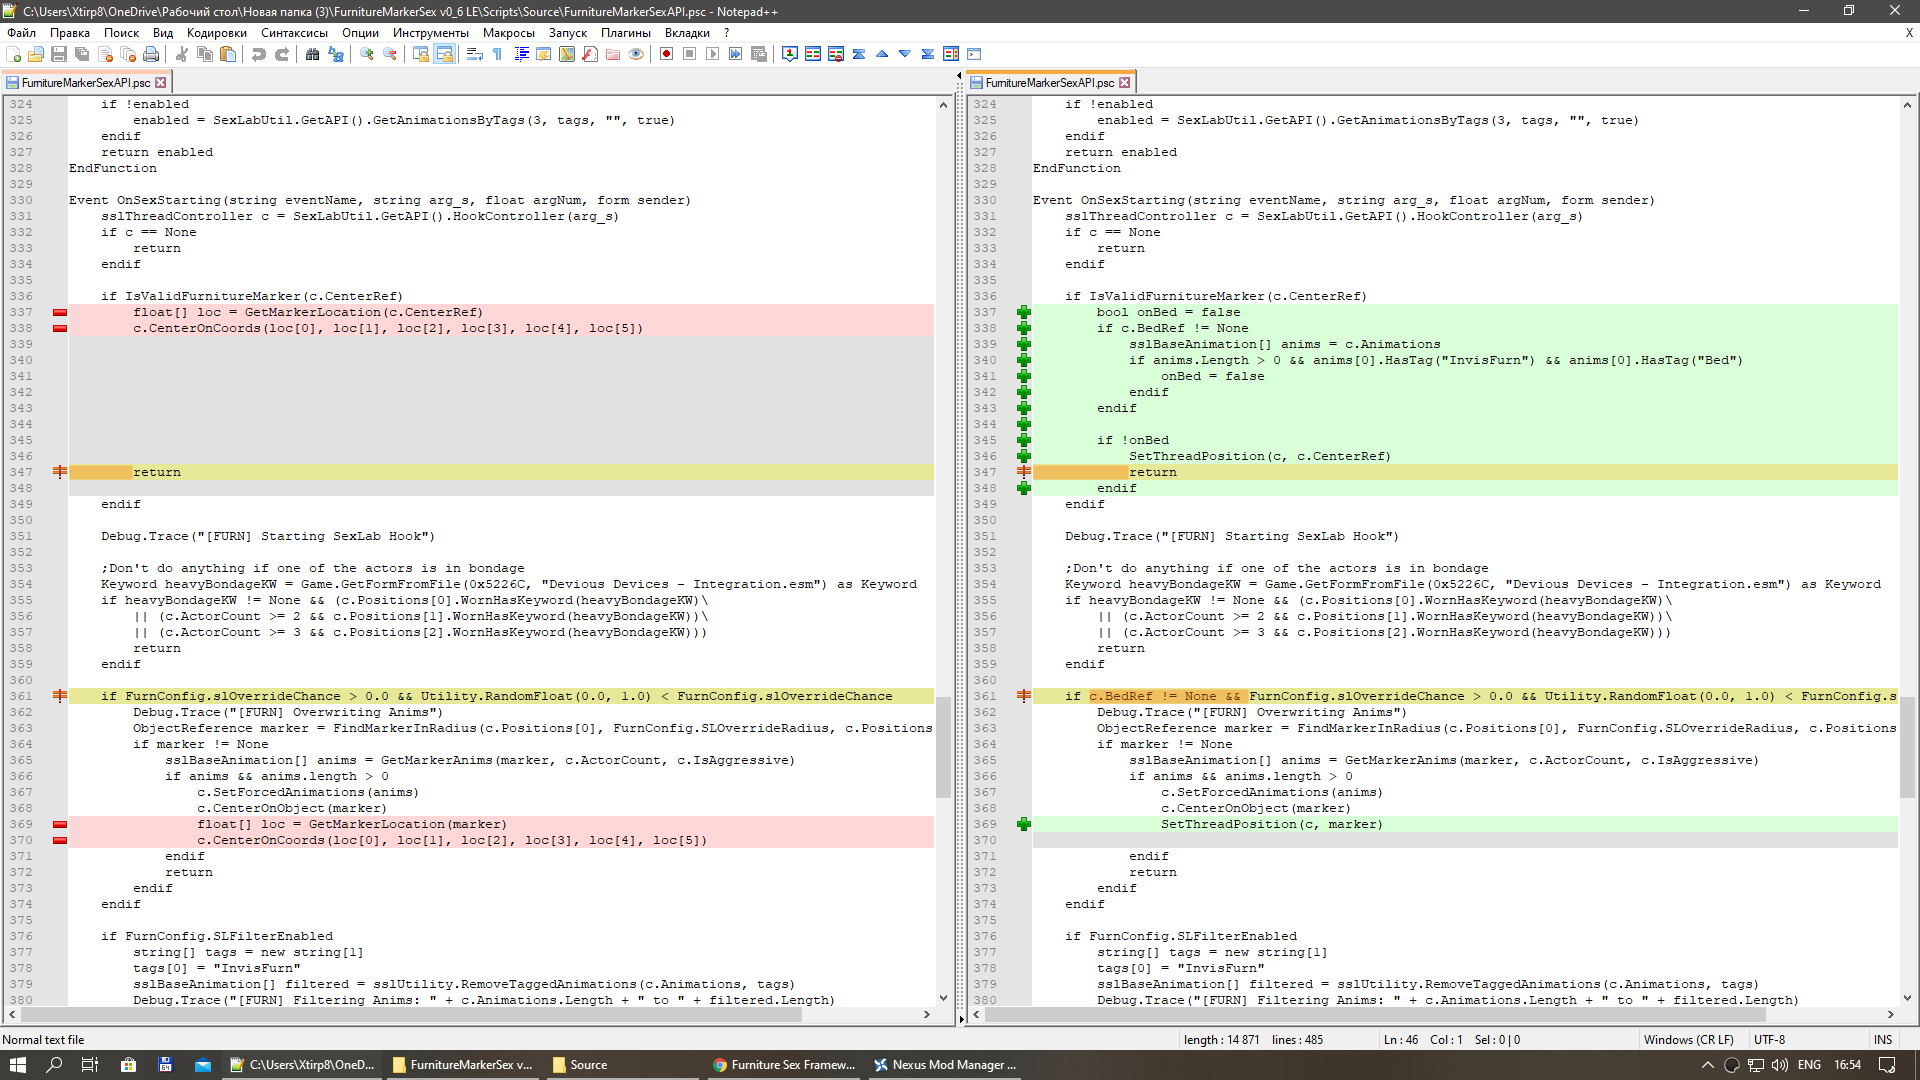
Task: Toggle Compare navigation bar icon
Action: pos(951,54)
